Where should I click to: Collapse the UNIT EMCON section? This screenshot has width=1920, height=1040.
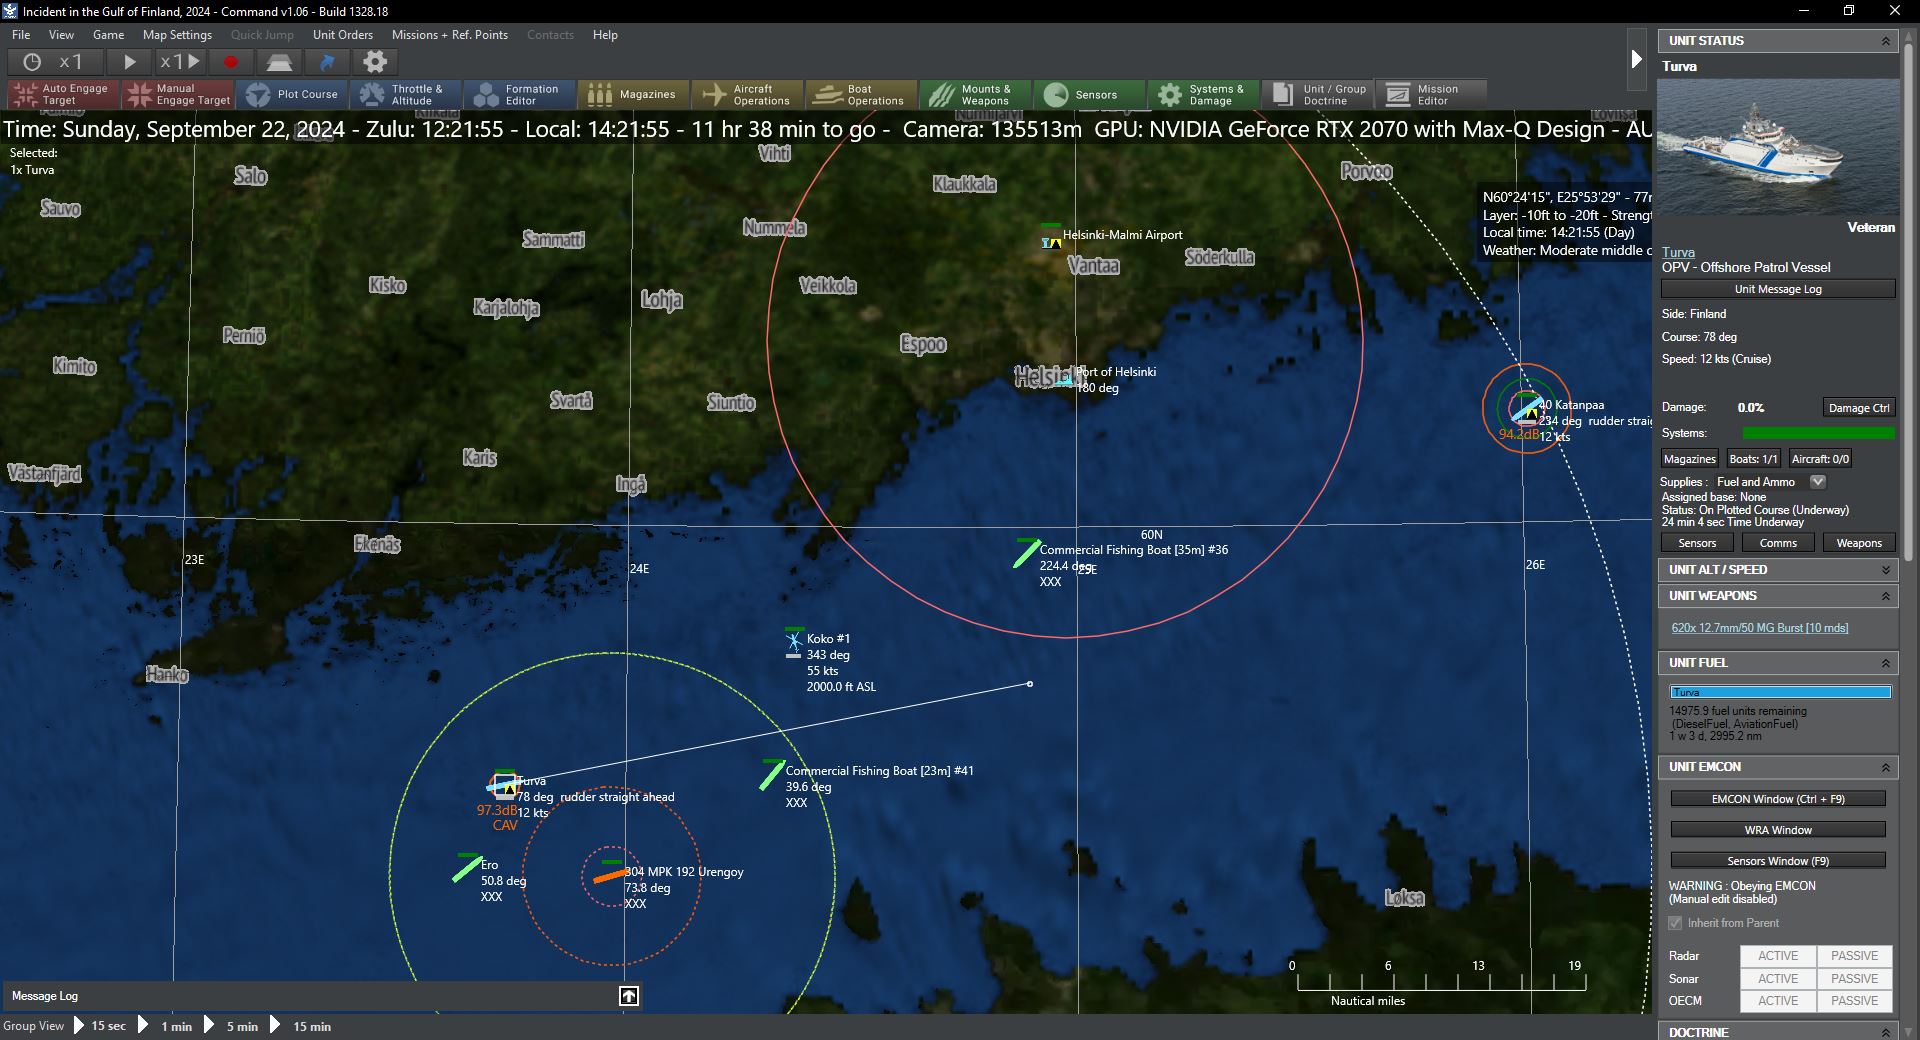(x=1885, y=767)
